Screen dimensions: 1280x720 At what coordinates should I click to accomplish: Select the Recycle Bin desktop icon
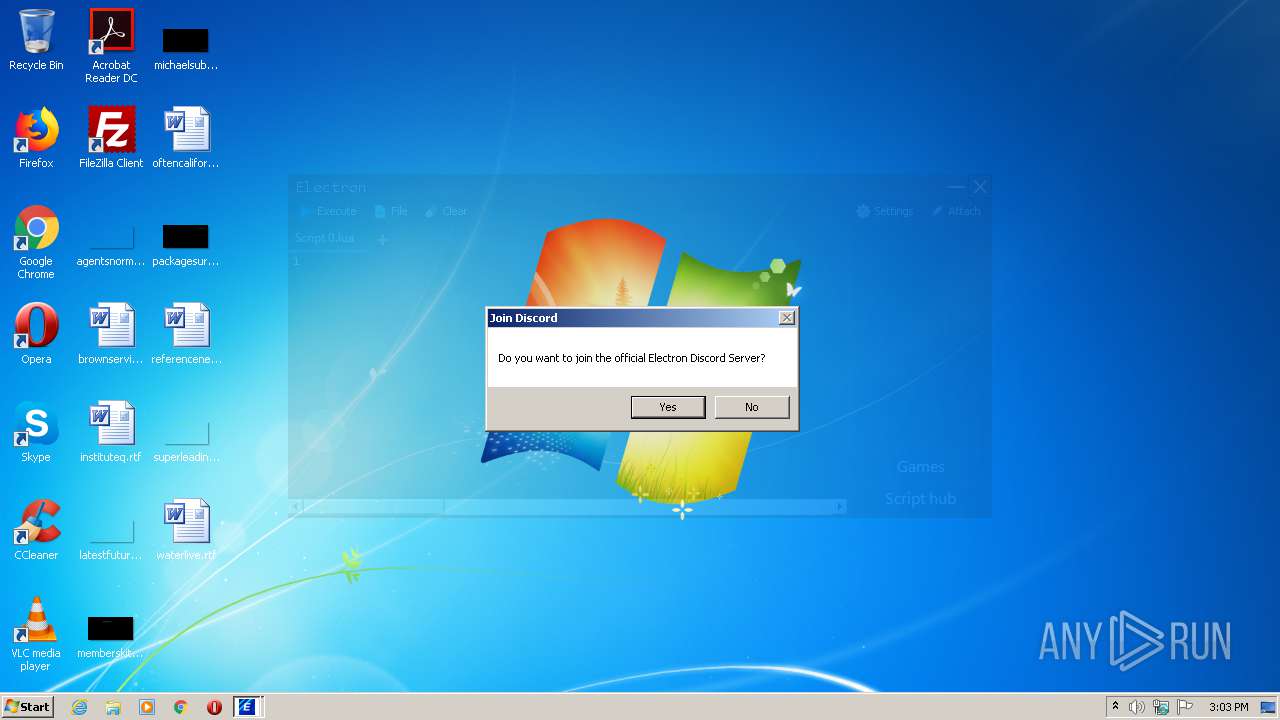tap(36, 40)
